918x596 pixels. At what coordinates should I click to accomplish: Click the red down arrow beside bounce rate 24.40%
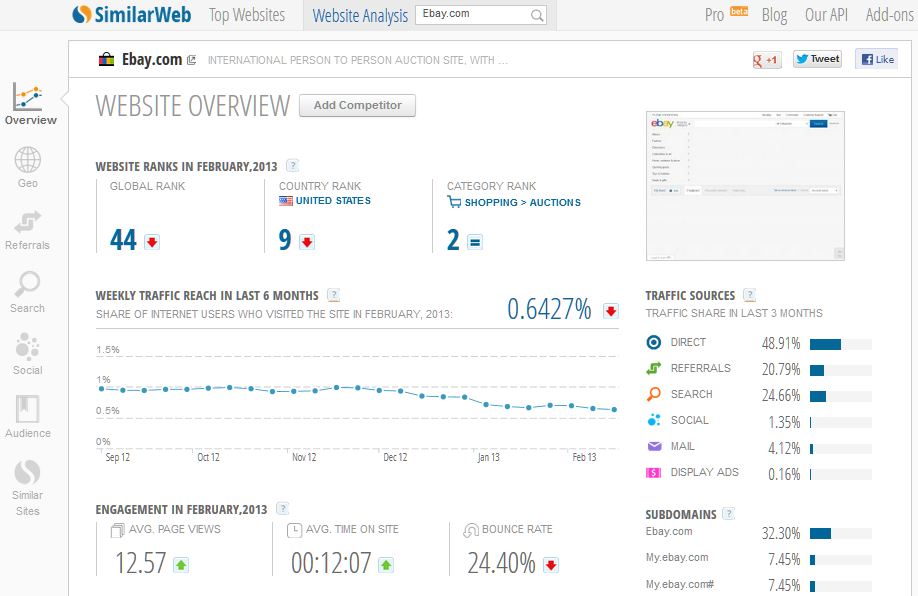[551, 565]
